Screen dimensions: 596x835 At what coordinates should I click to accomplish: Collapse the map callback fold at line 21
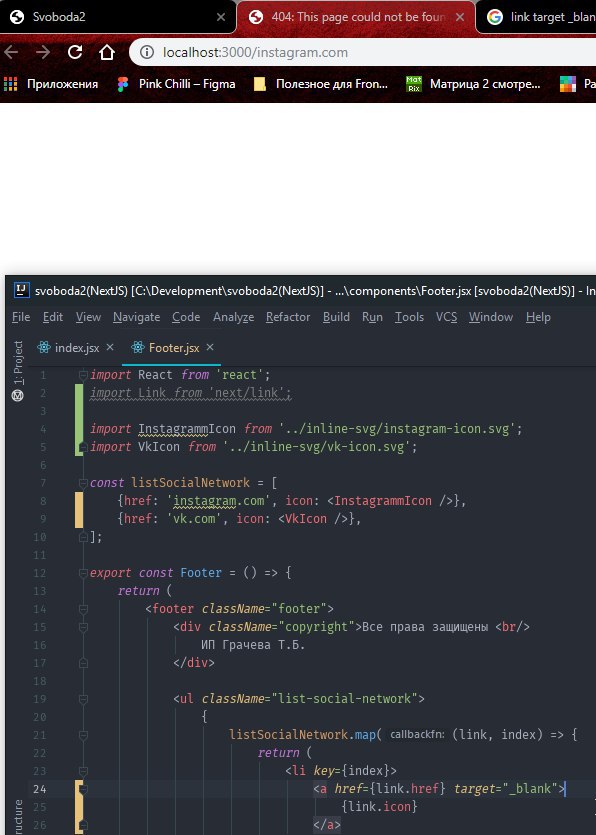[x=83, y=735]
